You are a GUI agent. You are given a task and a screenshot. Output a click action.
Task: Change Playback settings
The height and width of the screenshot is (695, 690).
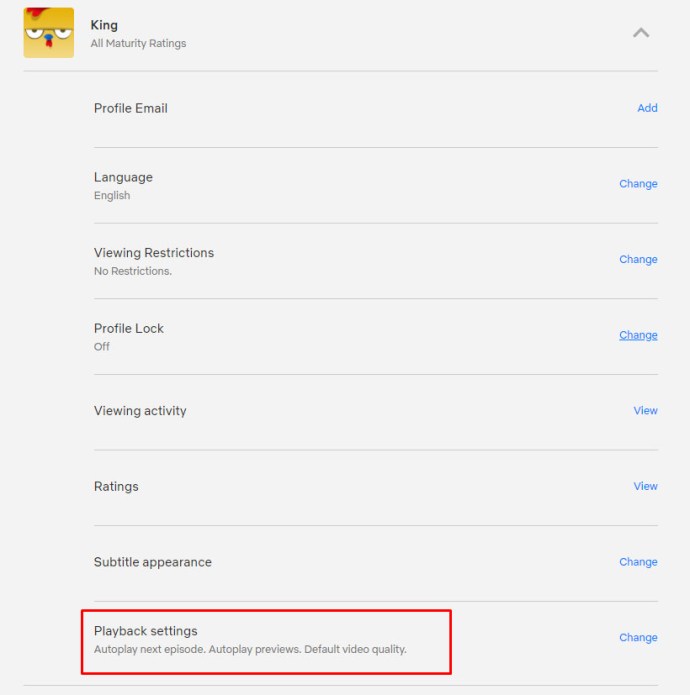[x=638, y=637]
